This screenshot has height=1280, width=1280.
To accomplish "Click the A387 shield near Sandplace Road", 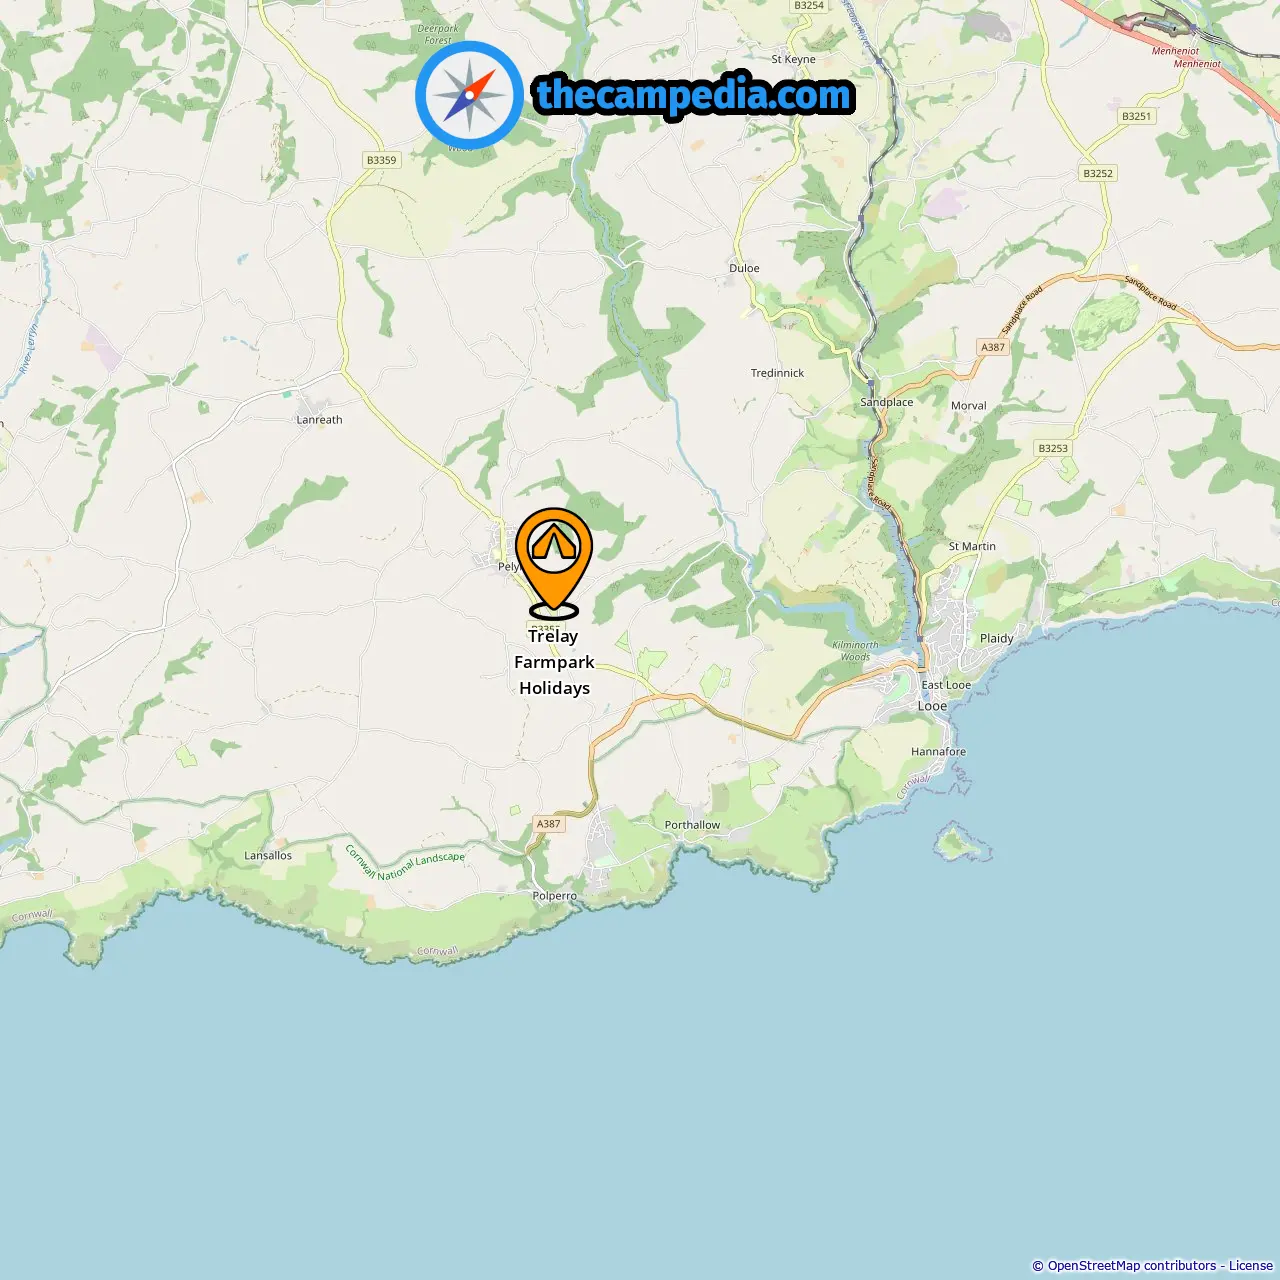I will pyautogui.click(x=992, y=347).
